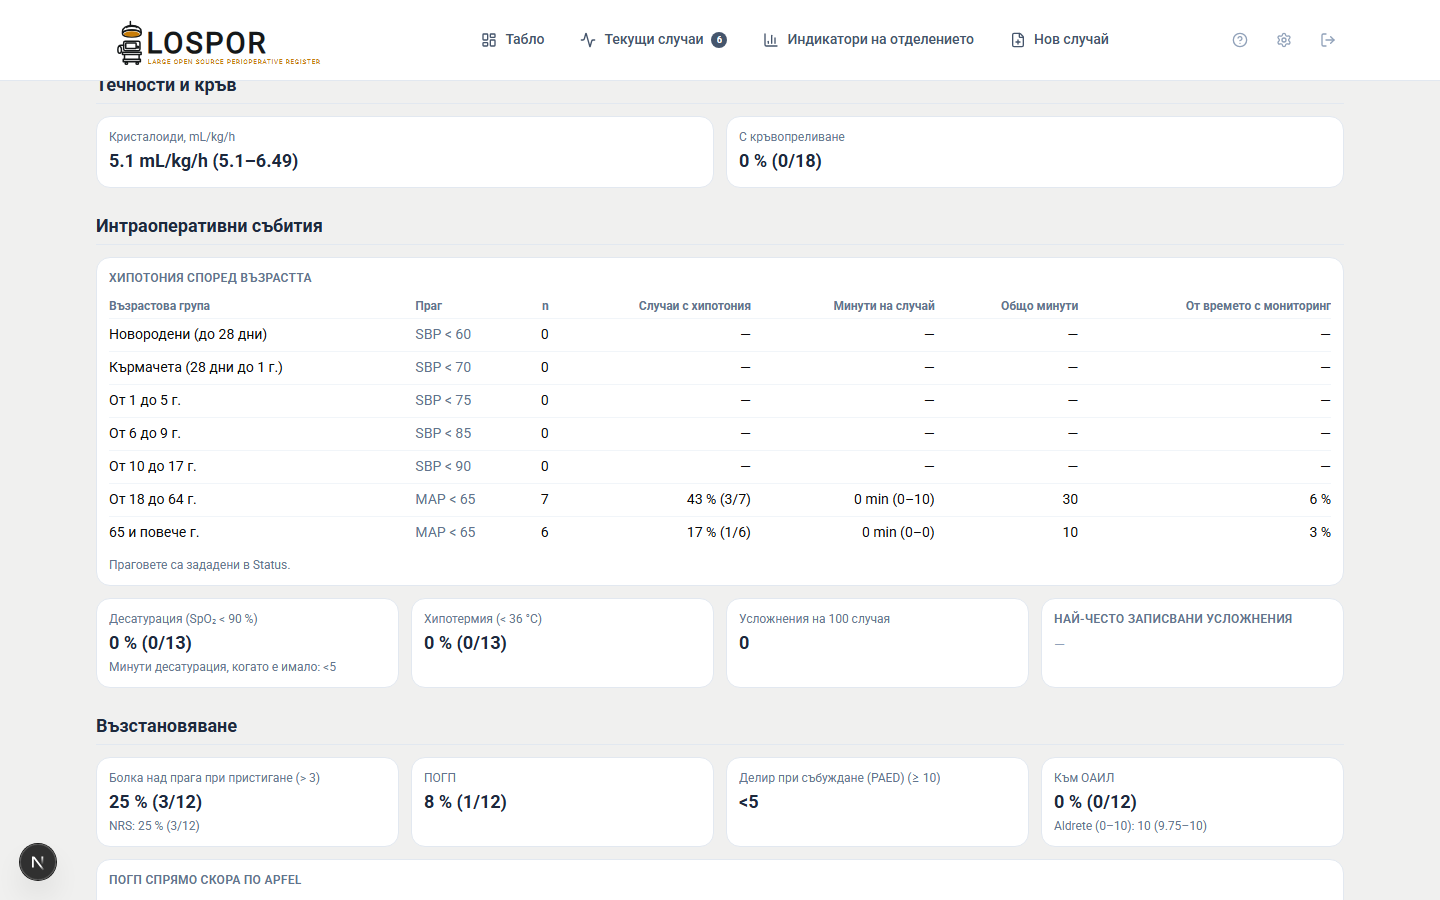This screenshot has height=900, width=1440.
Task: Click the От времето с мониторинг header
Action: [x=1258, y=306]
